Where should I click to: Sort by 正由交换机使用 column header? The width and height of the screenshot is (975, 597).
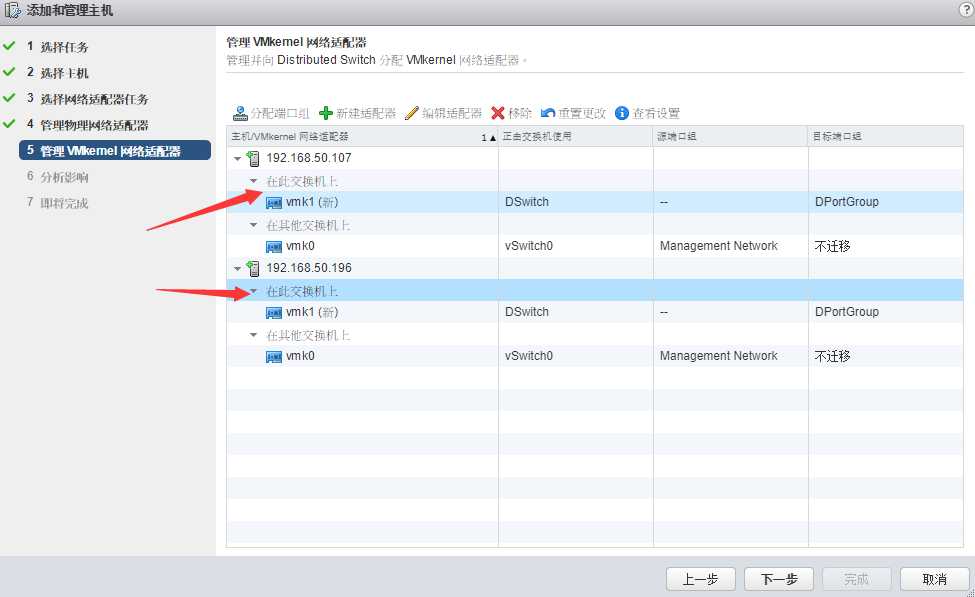576,136
